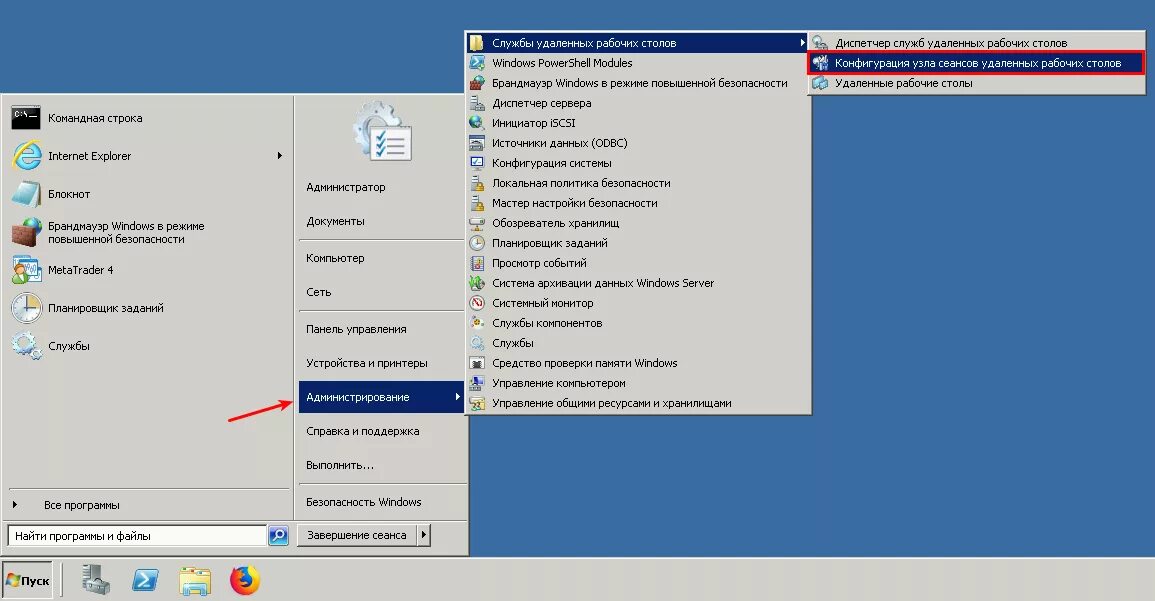Open Выполнить… run dialog

pos(340,465)
